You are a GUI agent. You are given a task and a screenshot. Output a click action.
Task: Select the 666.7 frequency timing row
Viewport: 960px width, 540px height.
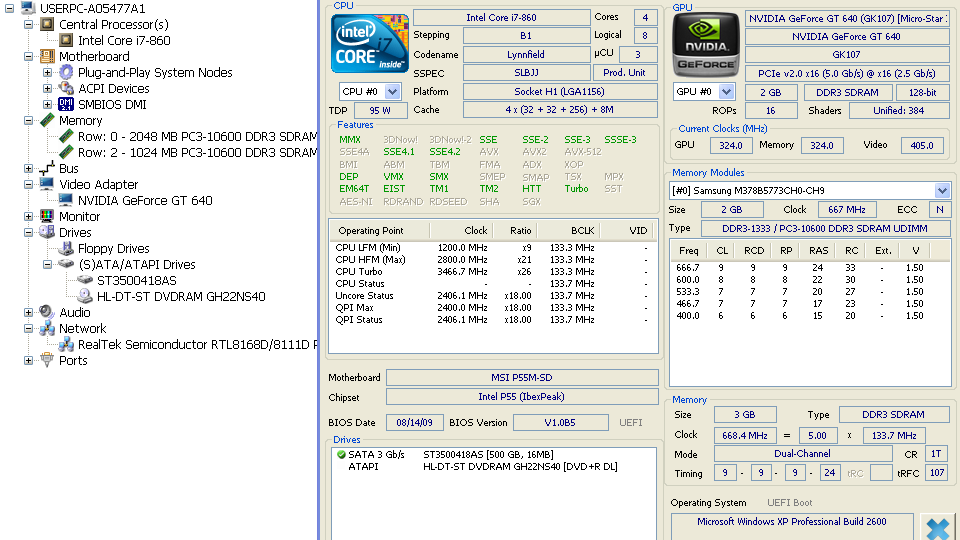809,268
